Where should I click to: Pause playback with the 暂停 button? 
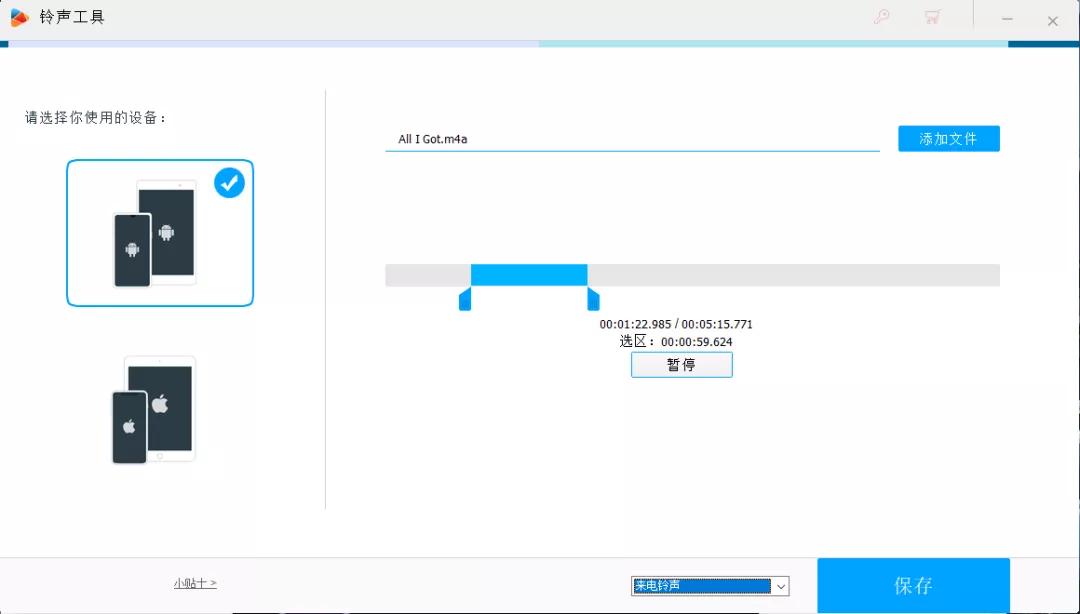(x=681, y=365)
